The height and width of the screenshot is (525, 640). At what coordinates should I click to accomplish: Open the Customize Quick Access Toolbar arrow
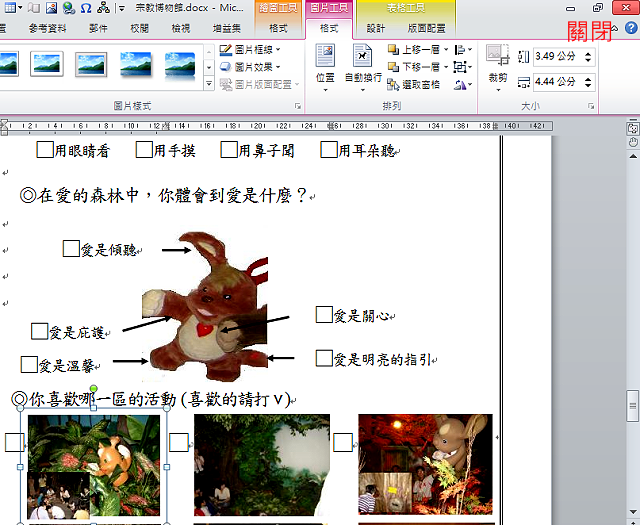(x=121, y=8)
